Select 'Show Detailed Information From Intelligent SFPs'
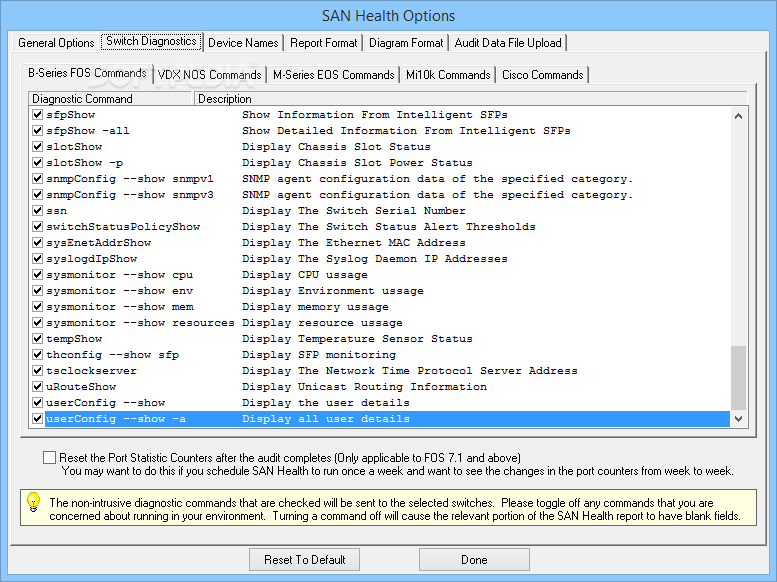The height and width of the screenshot is (582, 777). (x=406, y=131)
